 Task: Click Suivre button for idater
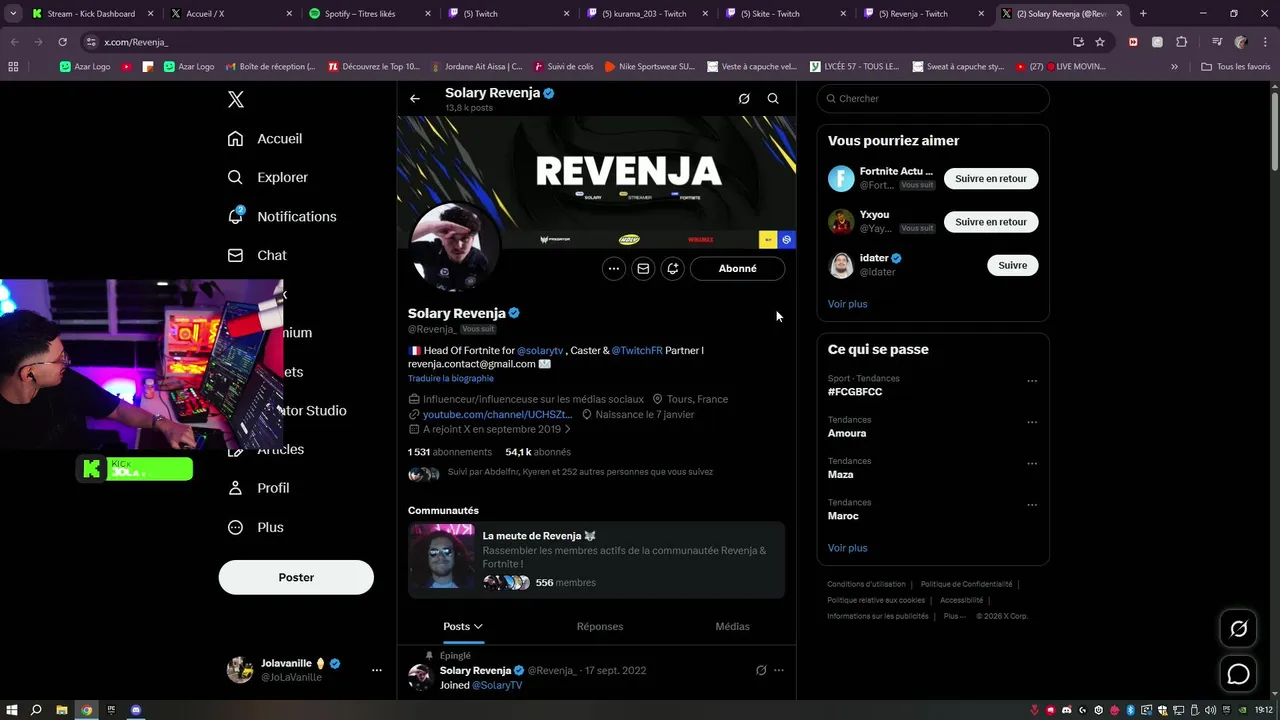point(1013,265)
